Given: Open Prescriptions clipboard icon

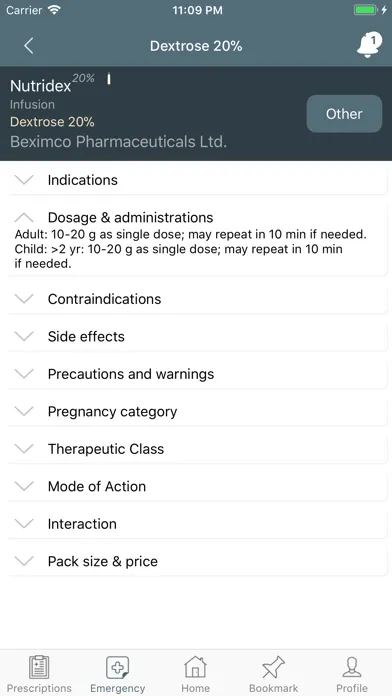Looking at the screenshot, I should [x=39, y=667].
